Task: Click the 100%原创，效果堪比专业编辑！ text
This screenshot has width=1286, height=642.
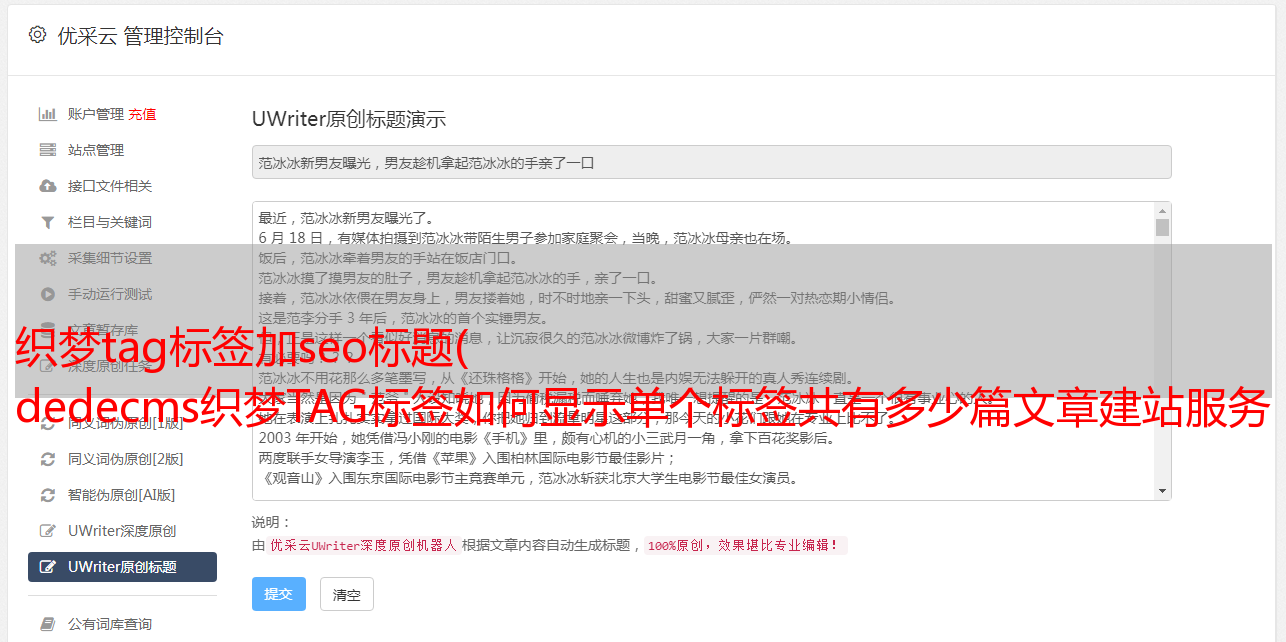Action: pos(746,546)
